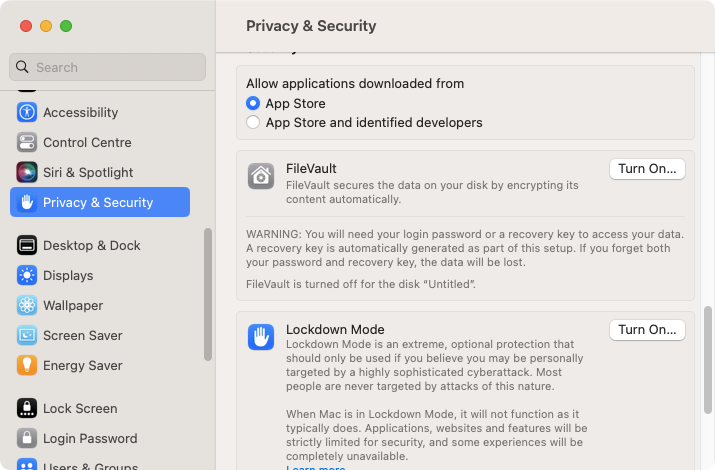Click the Privacy & Security window title
Image resolution: width=715 pixels, height=470 pixels.
tap(311, 26)
